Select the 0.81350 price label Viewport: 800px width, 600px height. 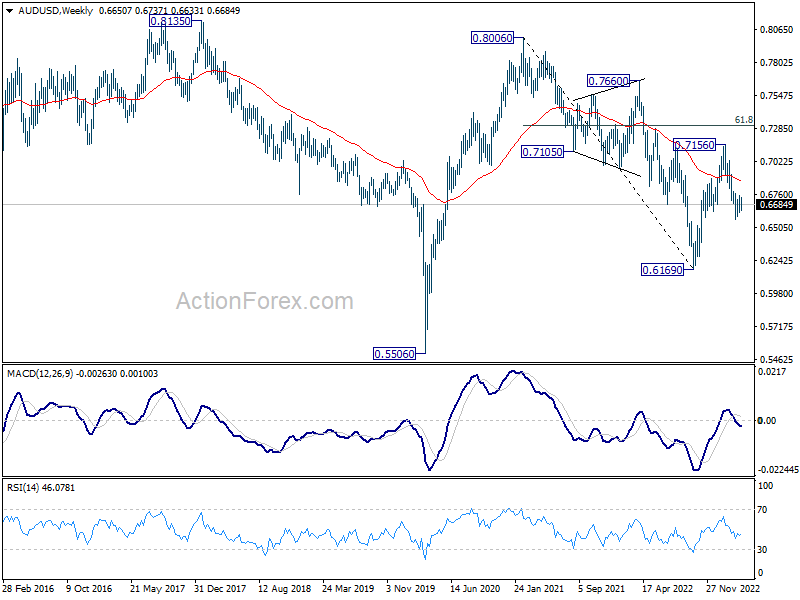point(170,21)
